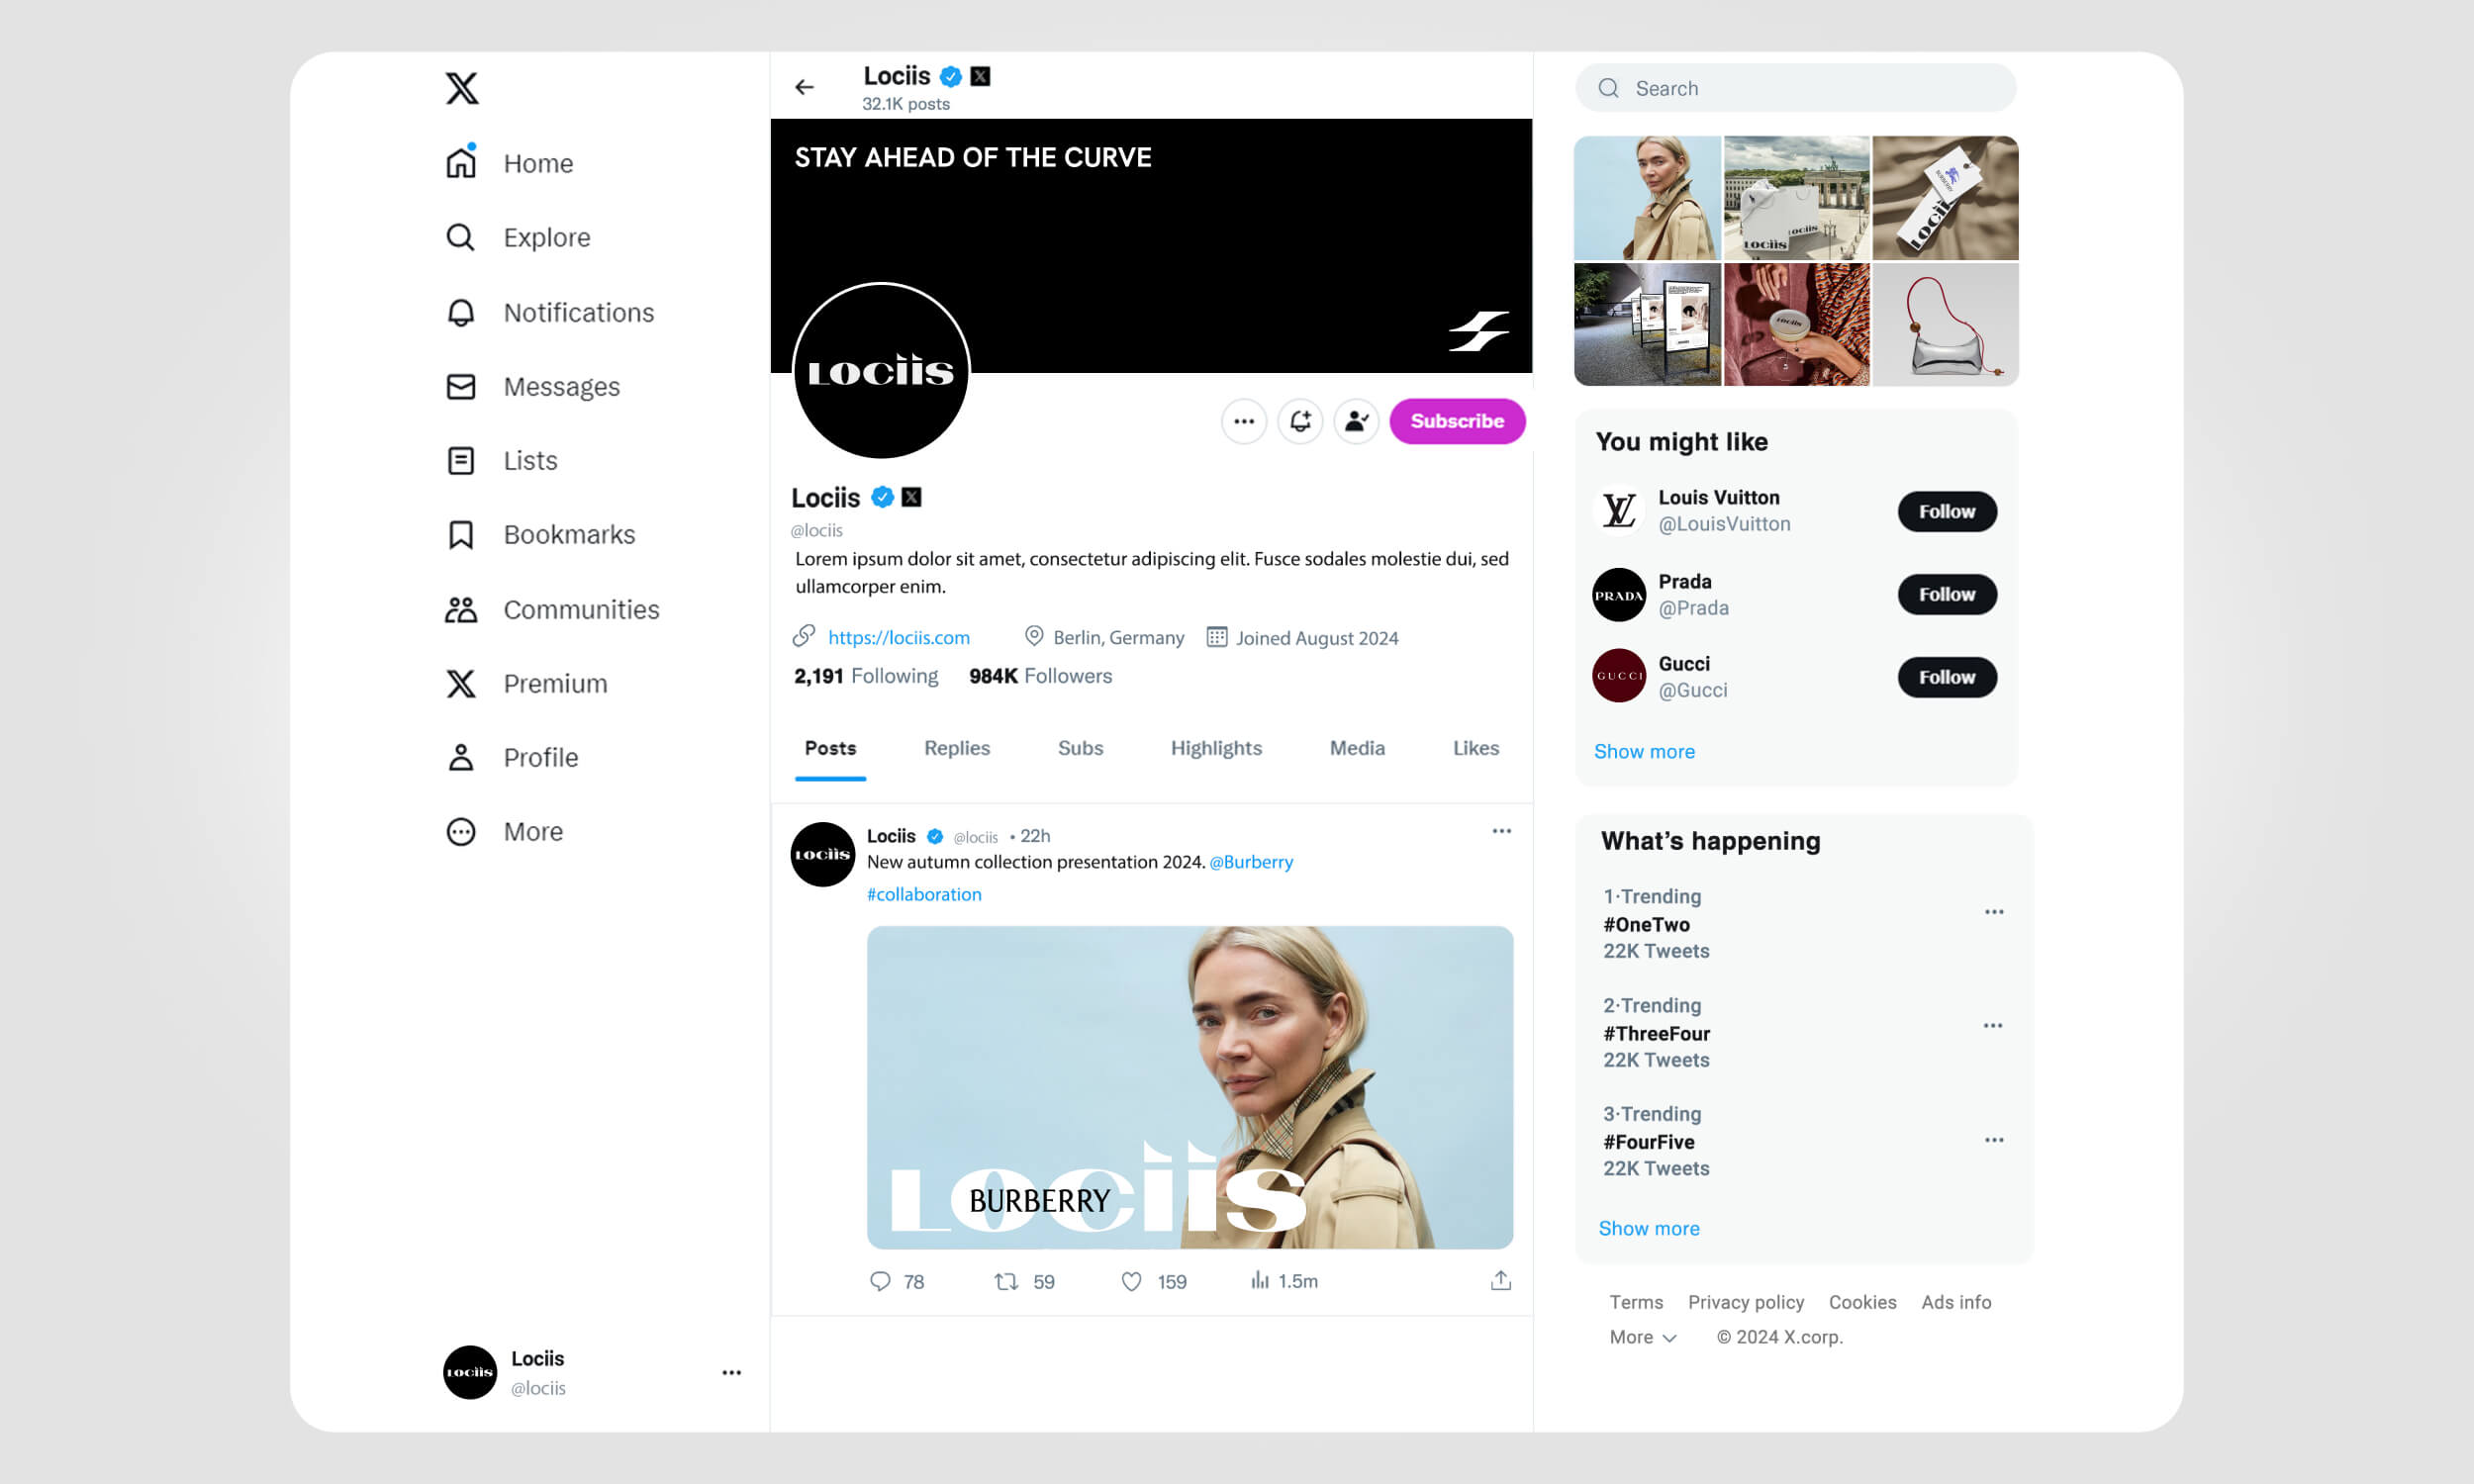Toggle post notifications bell on profile

click(1300, 421)
